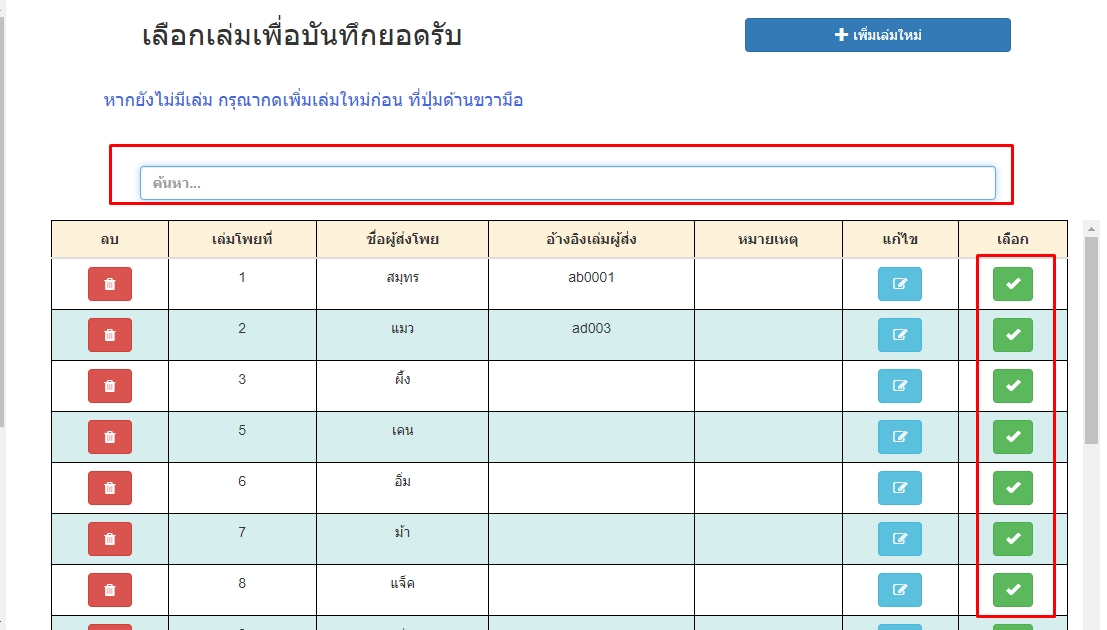Open edit for book number 3
The width and height of the screenshot is (1107, 630).
pos(899,386)
